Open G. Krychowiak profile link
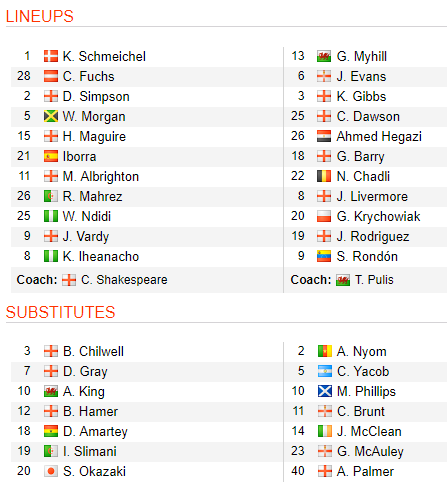Screen dimensions: 447x488 click(x=378, y=217)
